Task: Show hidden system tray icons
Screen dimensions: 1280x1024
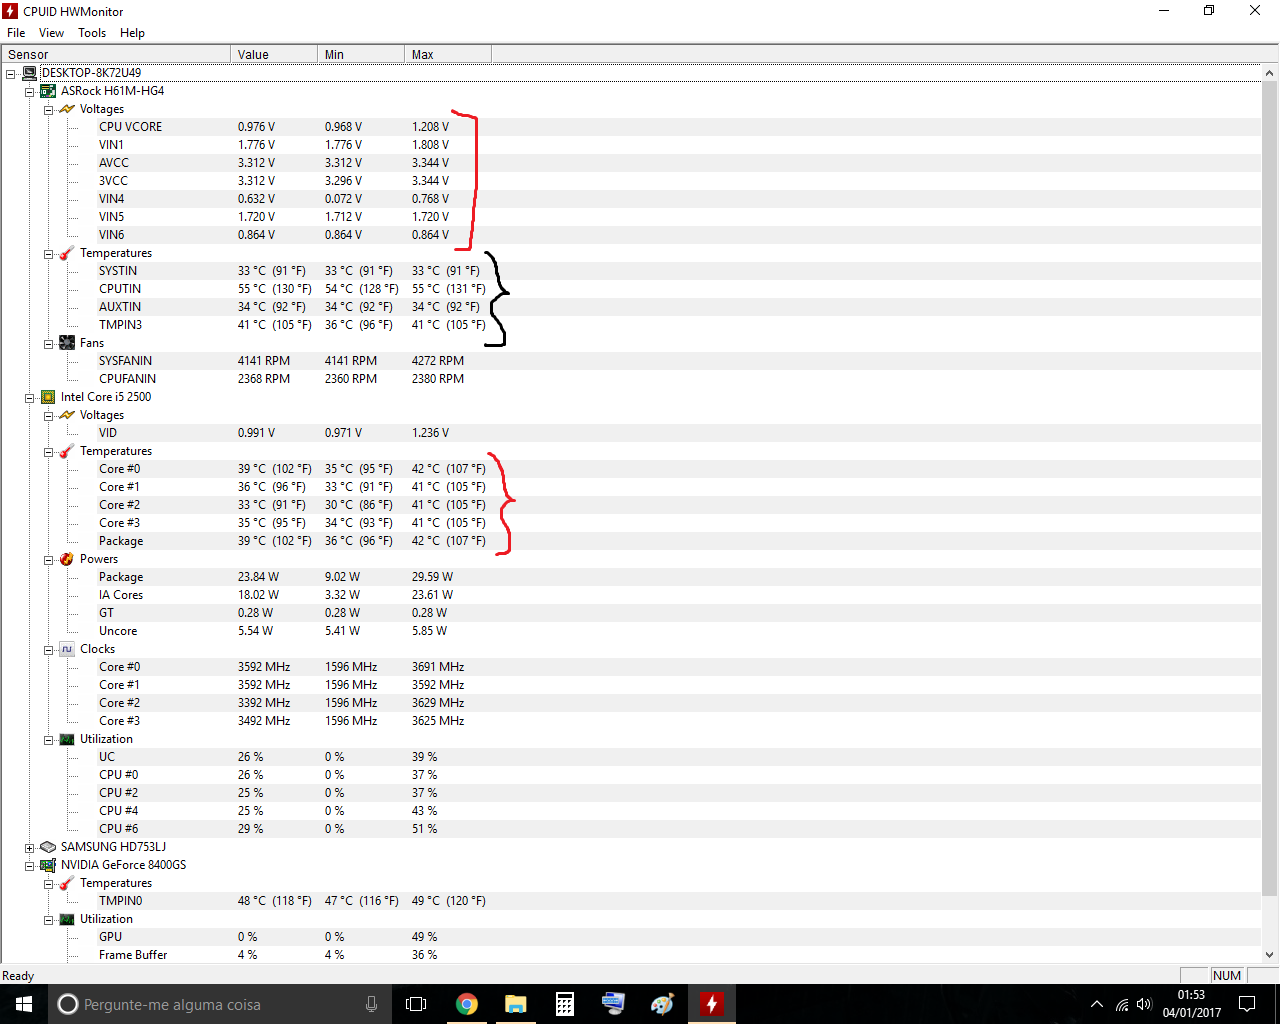Action: coord(1097,1004)
